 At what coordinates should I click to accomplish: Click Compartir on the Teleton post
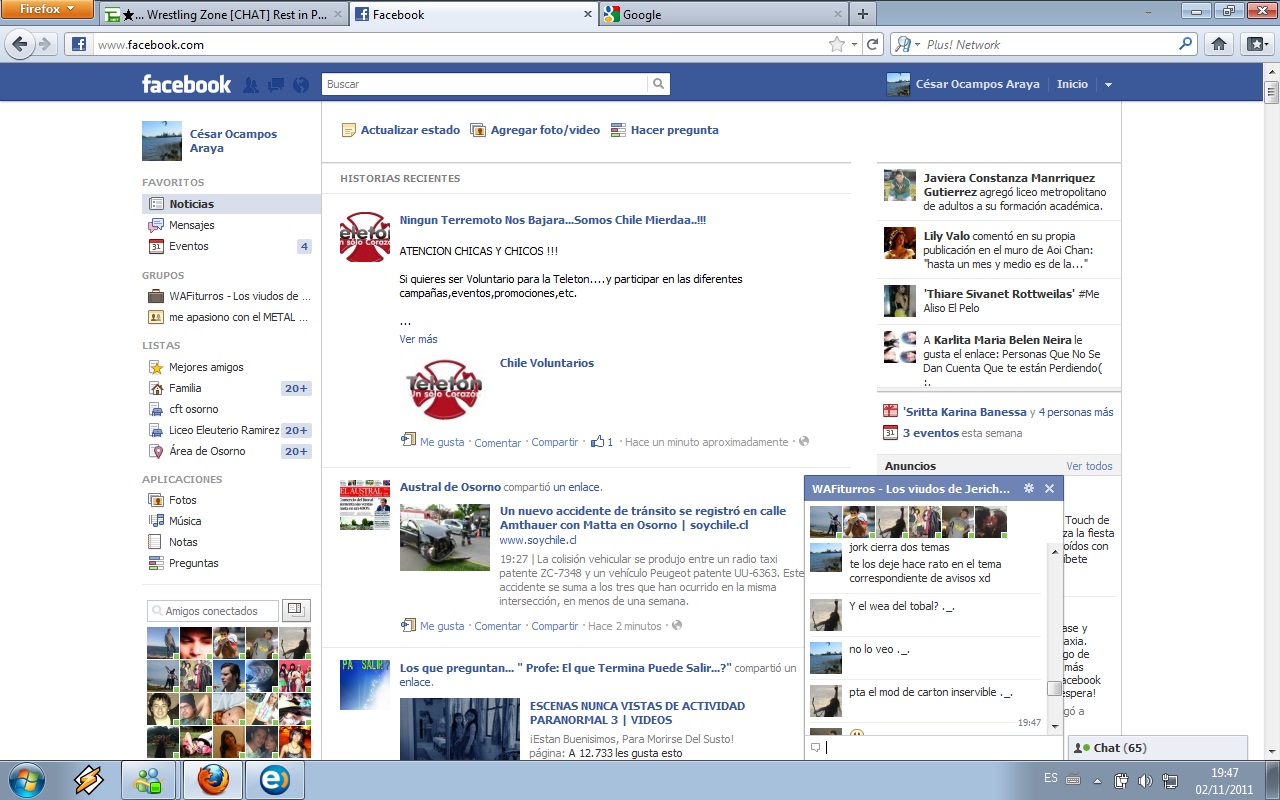[555, 442]
